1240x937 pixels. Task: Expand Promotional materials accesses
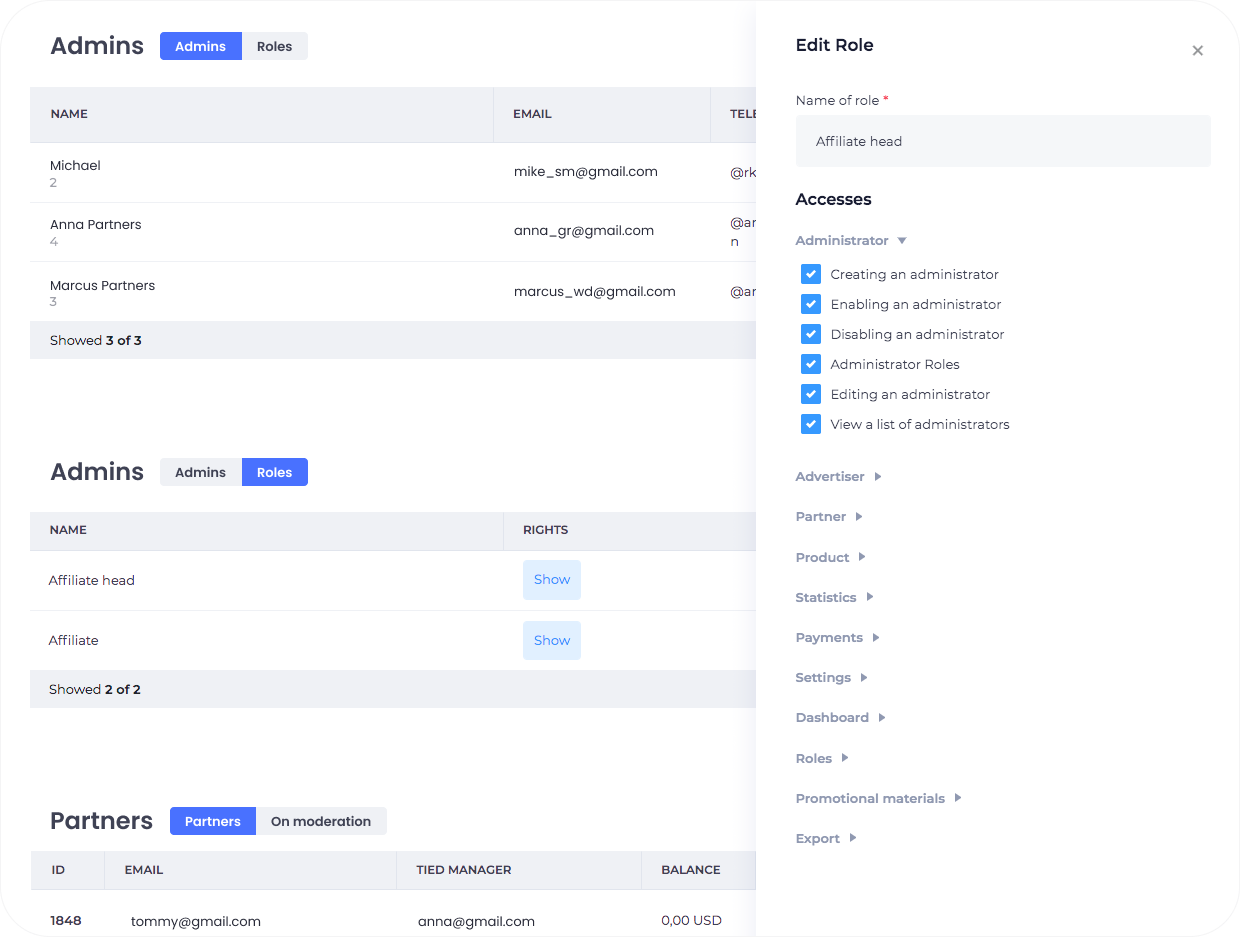tap(878, 798)
